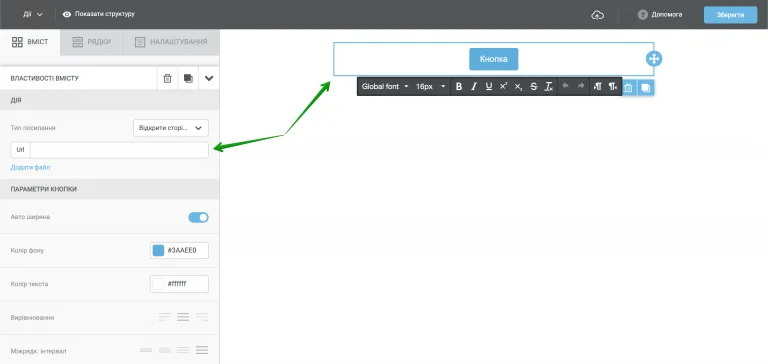This screenshot has height=364, width=768.
Task: Click the undo arrow in text toolbar
Action: point(565,86)
